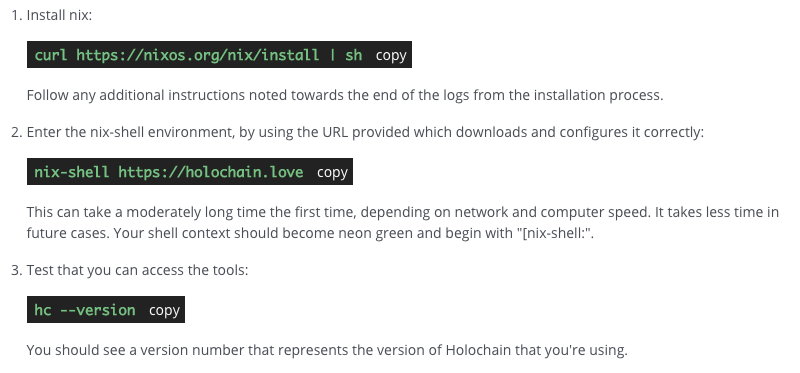
Task: Click the "Install nix:" step text
Action: [59, 15]
